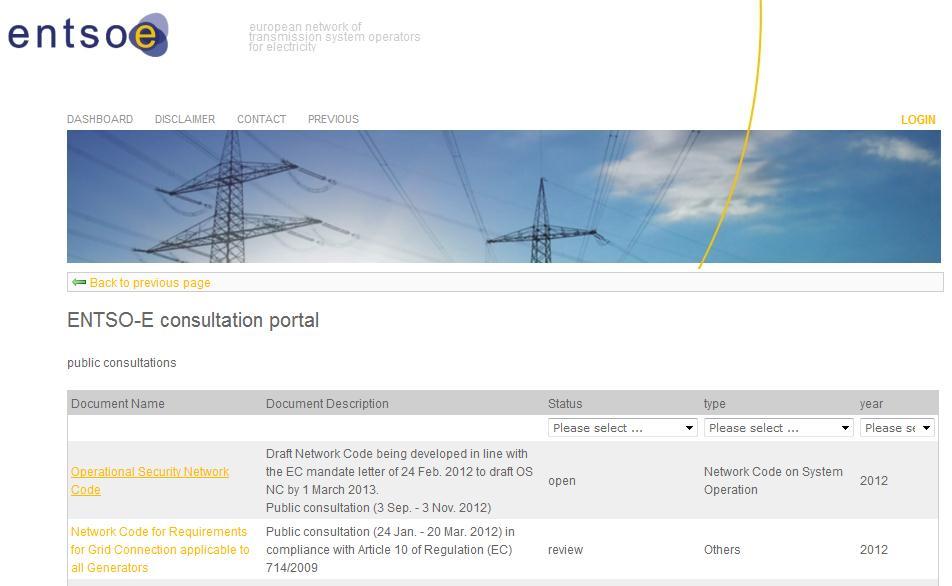
Task: Click the ENTSO-E logo
Action: point(87,35)
